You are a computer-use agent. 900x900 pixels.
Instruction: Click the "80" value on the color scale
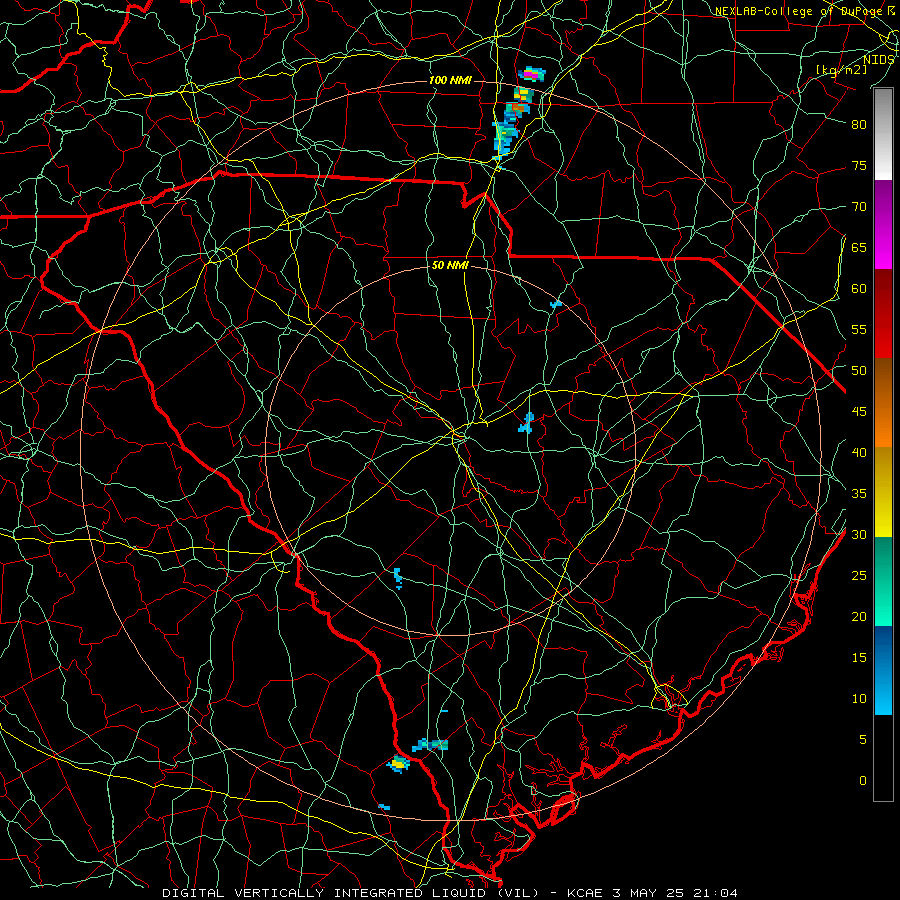click(859, 125)
